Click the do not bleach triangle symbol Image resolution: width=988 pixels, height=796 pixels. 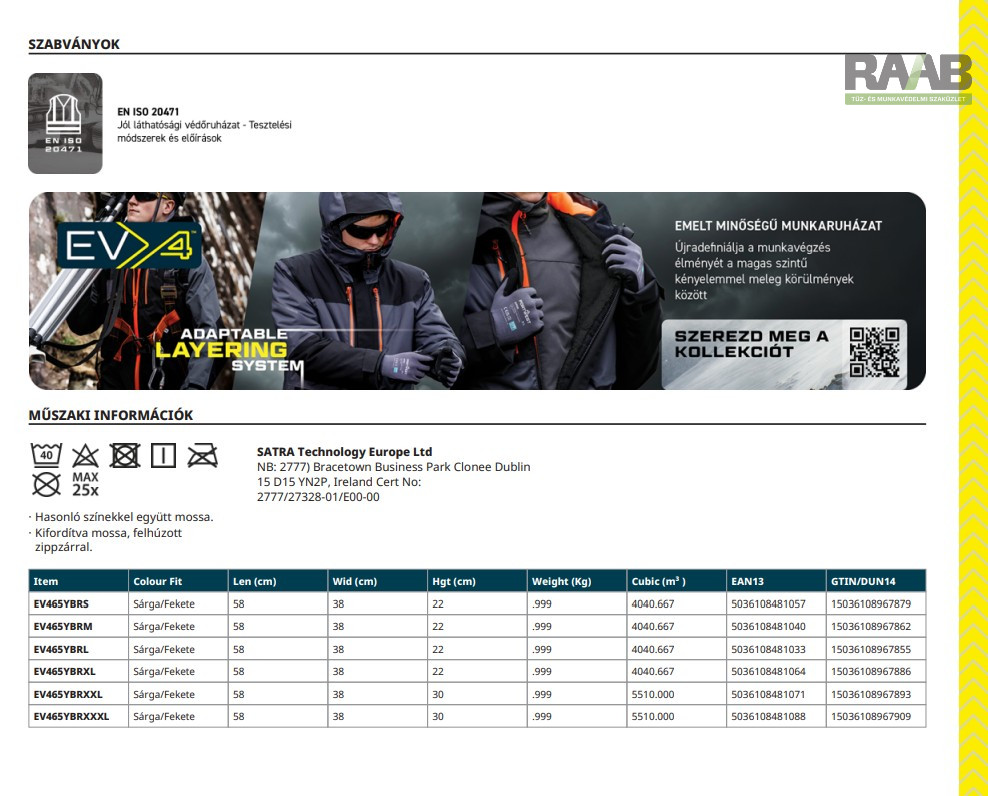[85, 457]
